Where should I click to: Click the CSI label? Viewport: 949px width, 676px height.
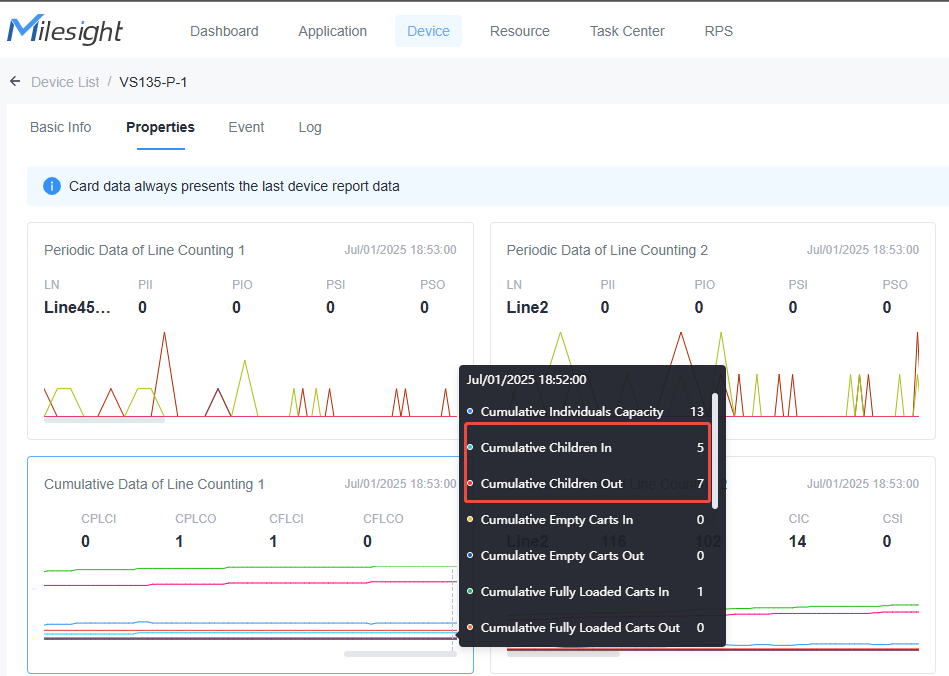coord(893,519)
